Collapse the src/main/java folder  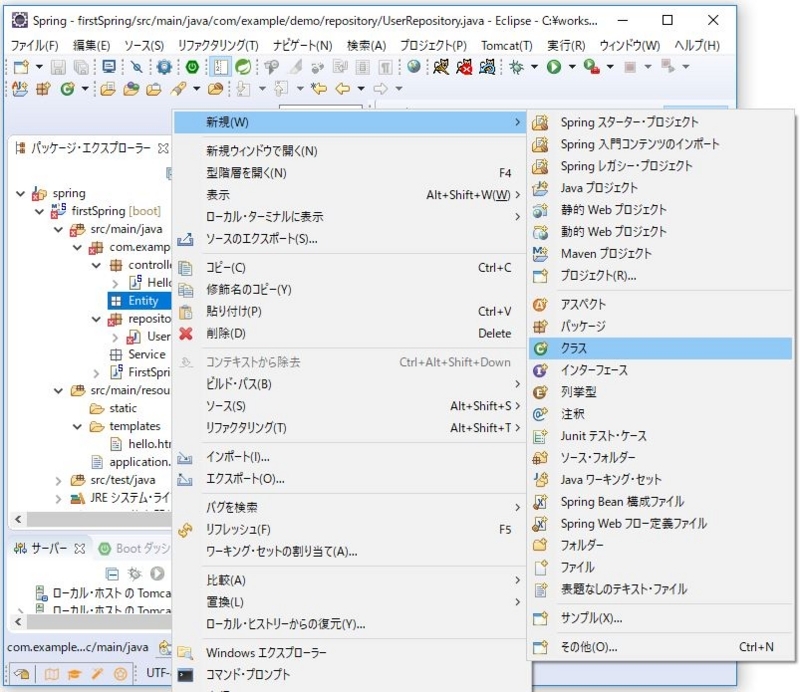[58, 230]
